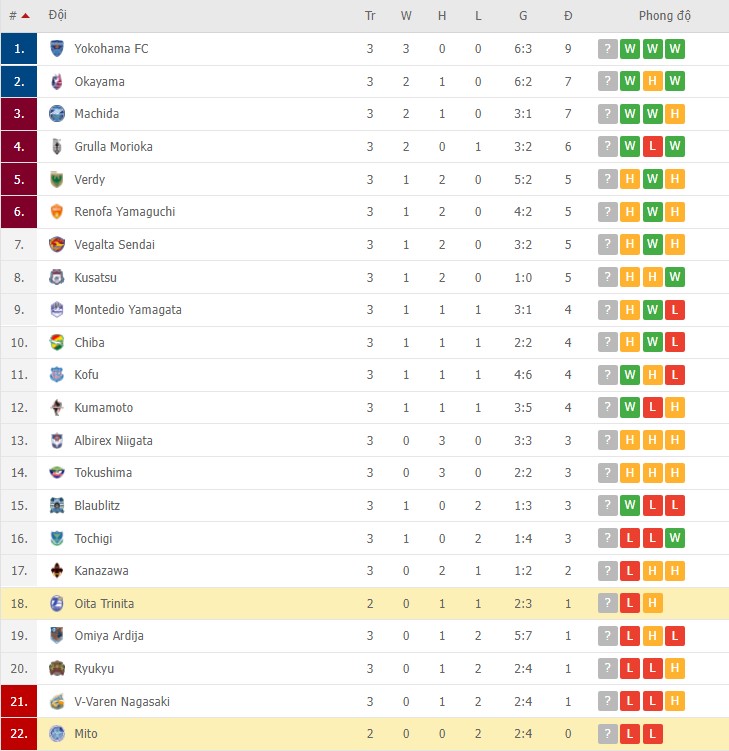729x751 pixels.
Task: Click the G goals column header
Action: (x=523, y=16)
